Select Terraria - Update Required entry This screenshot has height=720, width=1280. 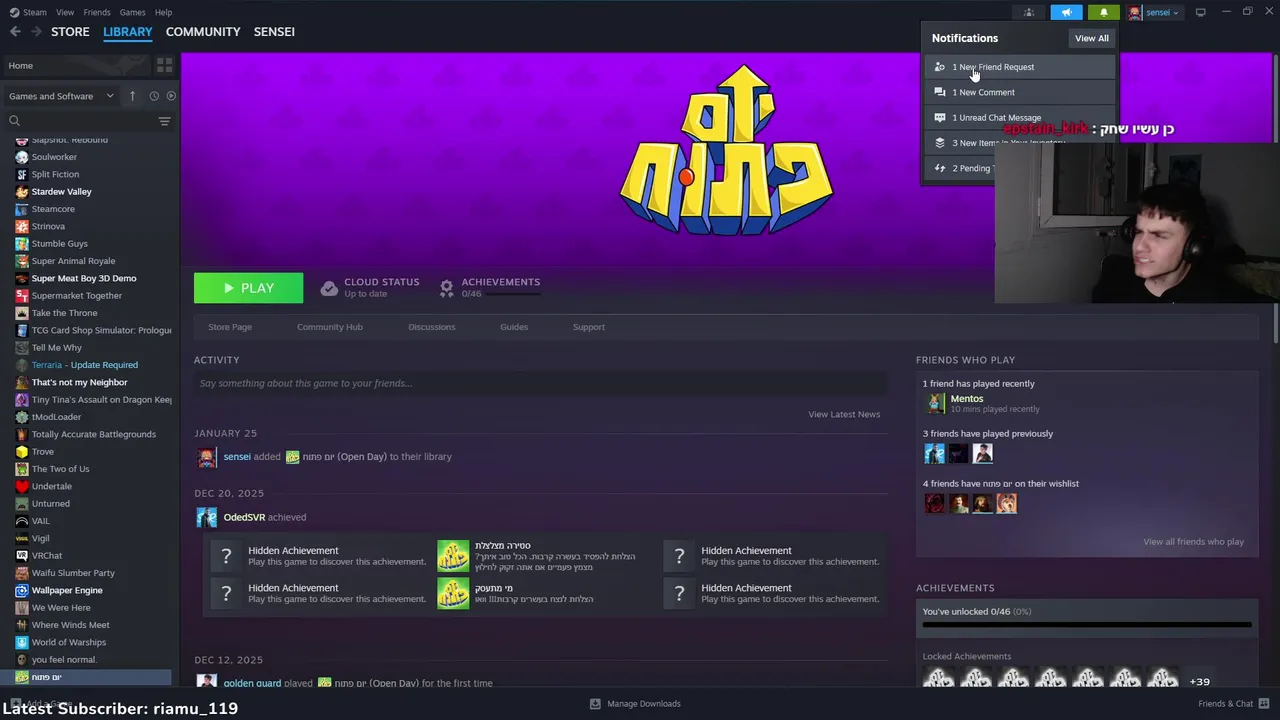point(85,365)
